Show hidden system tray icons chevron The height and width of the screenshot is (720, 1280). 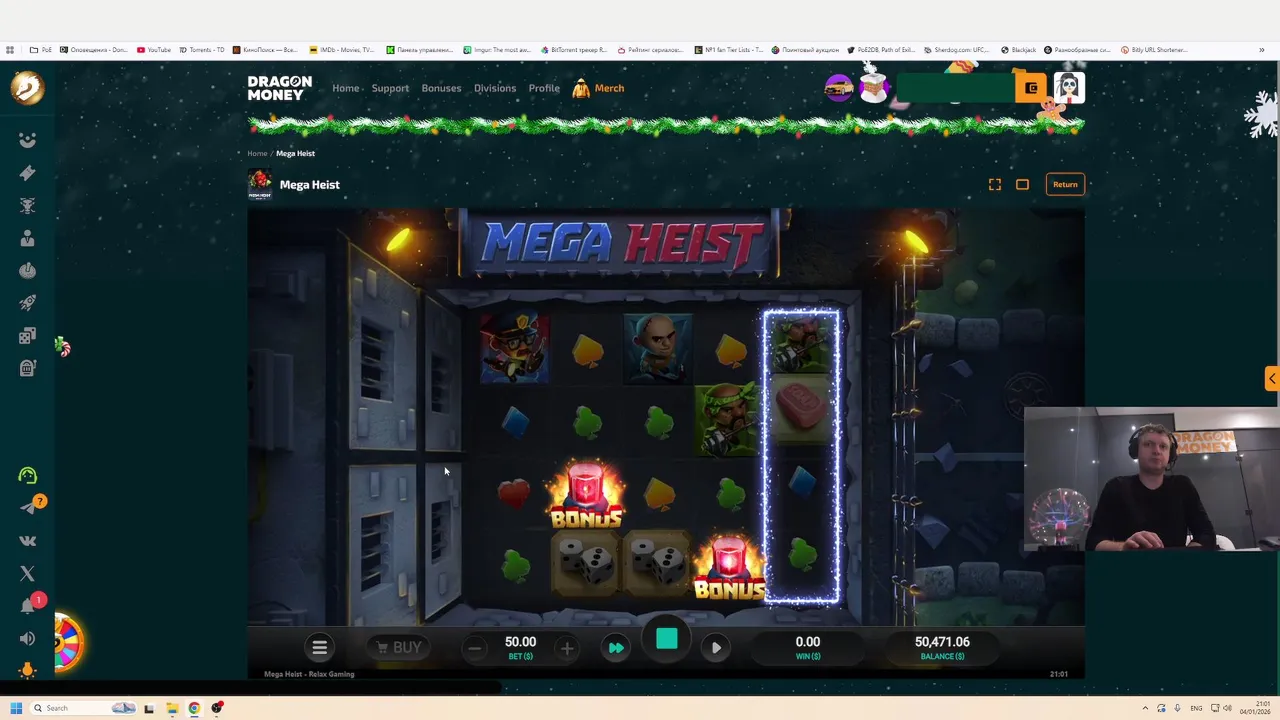[x=1145, y=708]
